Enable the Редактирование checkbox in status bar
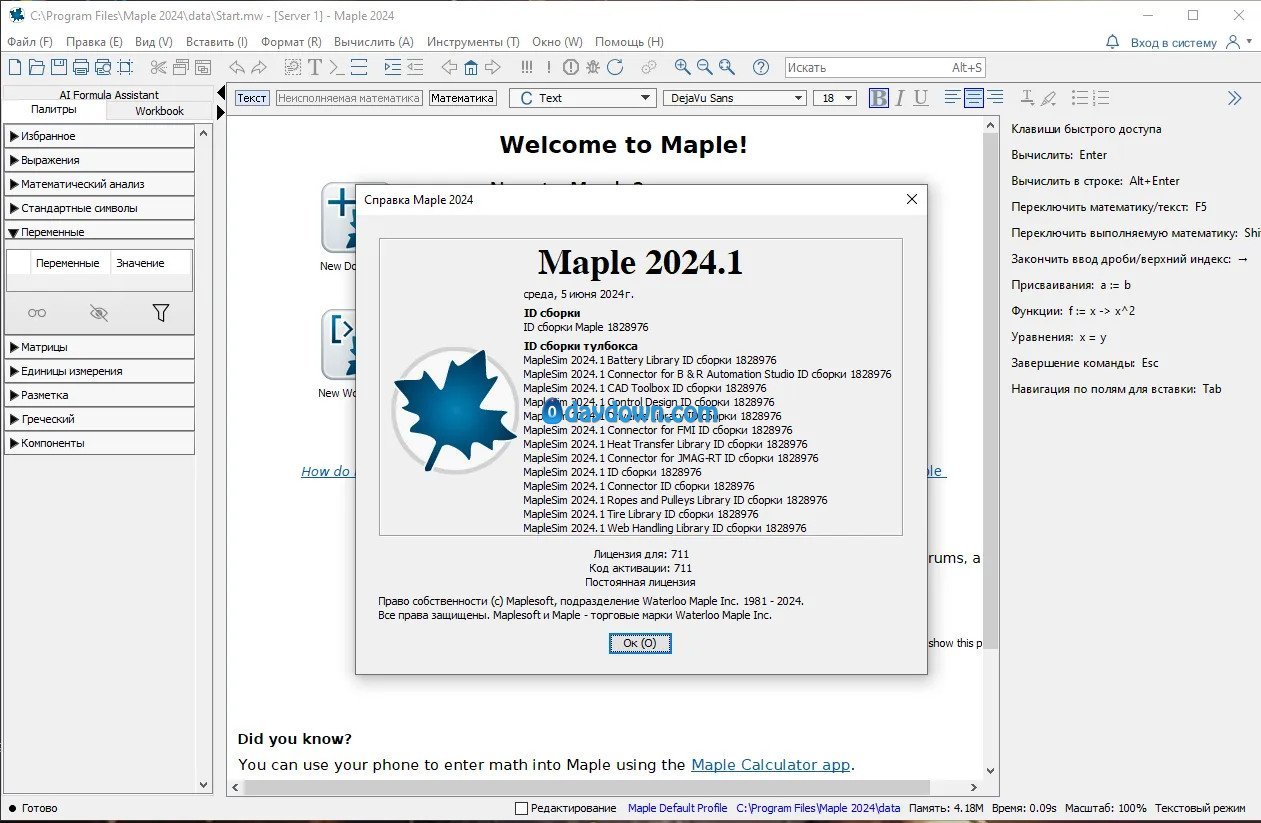This screenshot has width=1261, height=823. [x=521, y=808]
